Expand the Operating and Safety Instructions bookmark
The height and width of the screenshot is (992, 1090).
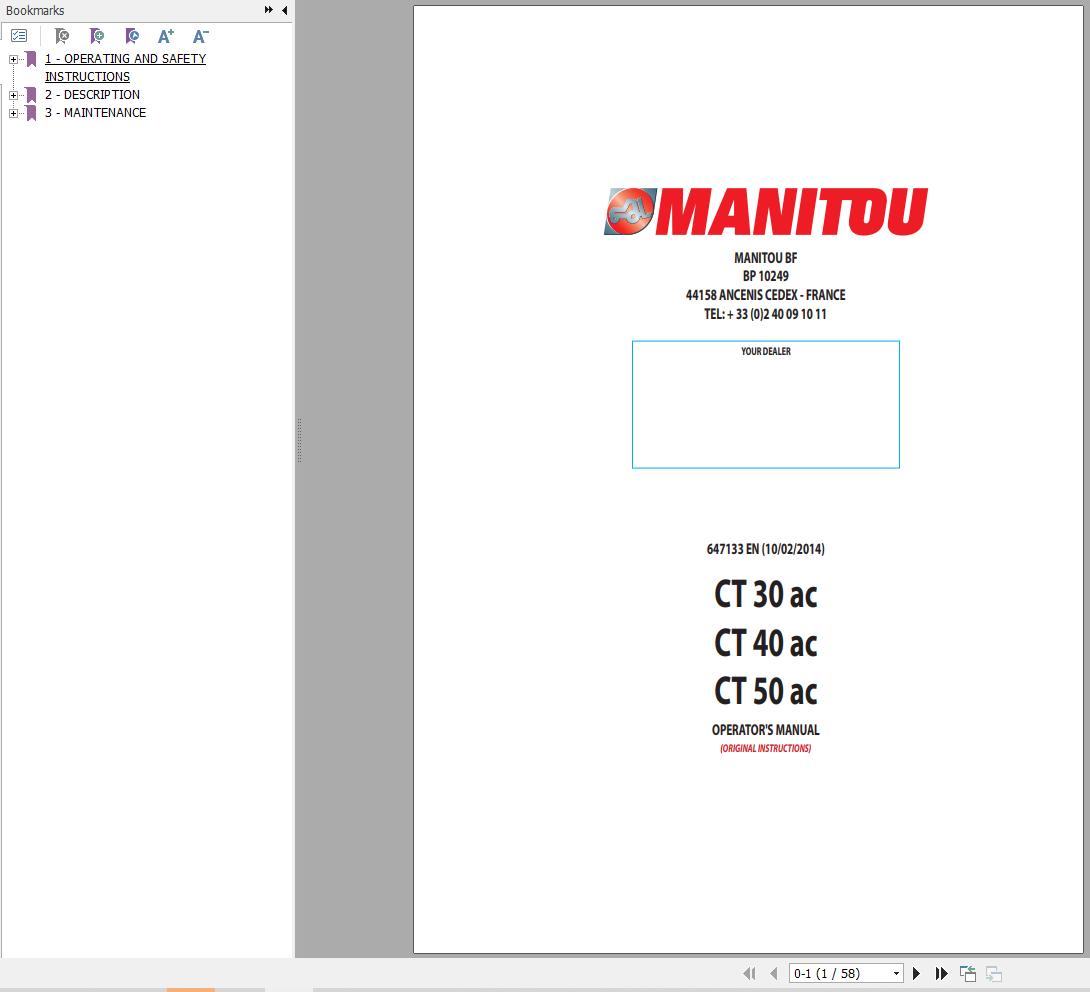coord(13,59)
